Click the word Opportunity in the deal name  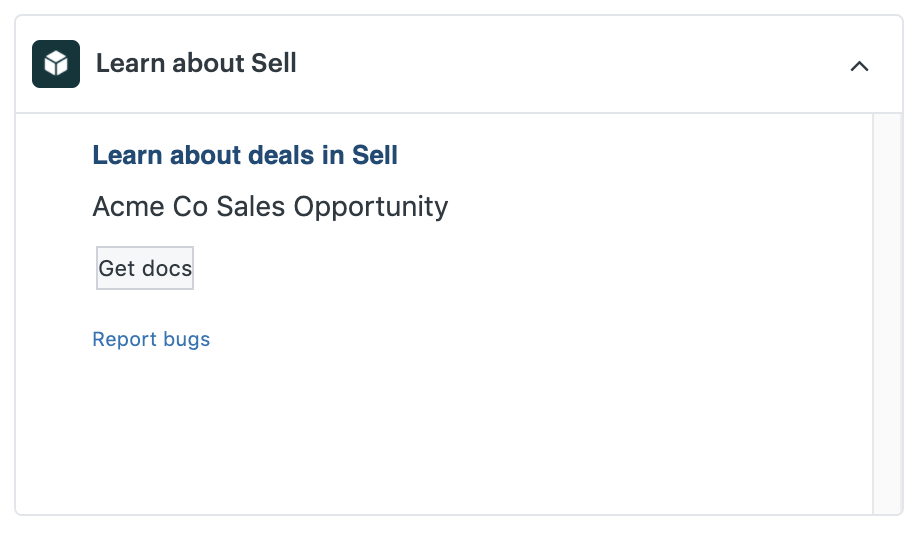(371, 207)
